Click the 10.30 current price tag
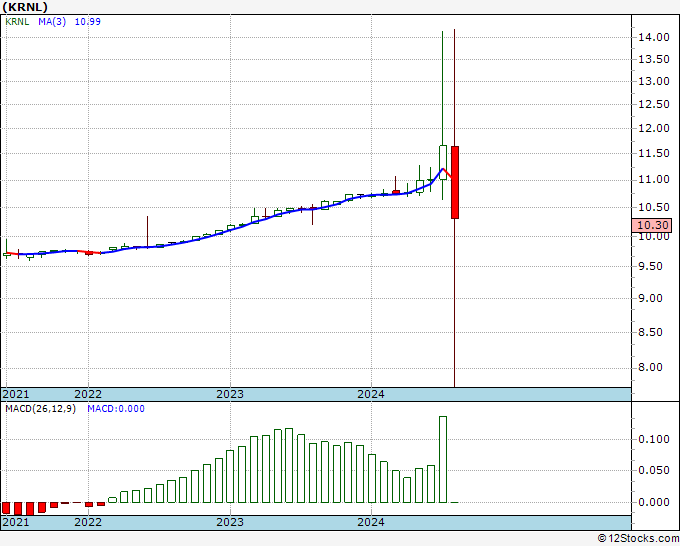The height and width of the screenshot is (546, 680). pyautogui.click(x=653, y=225)
